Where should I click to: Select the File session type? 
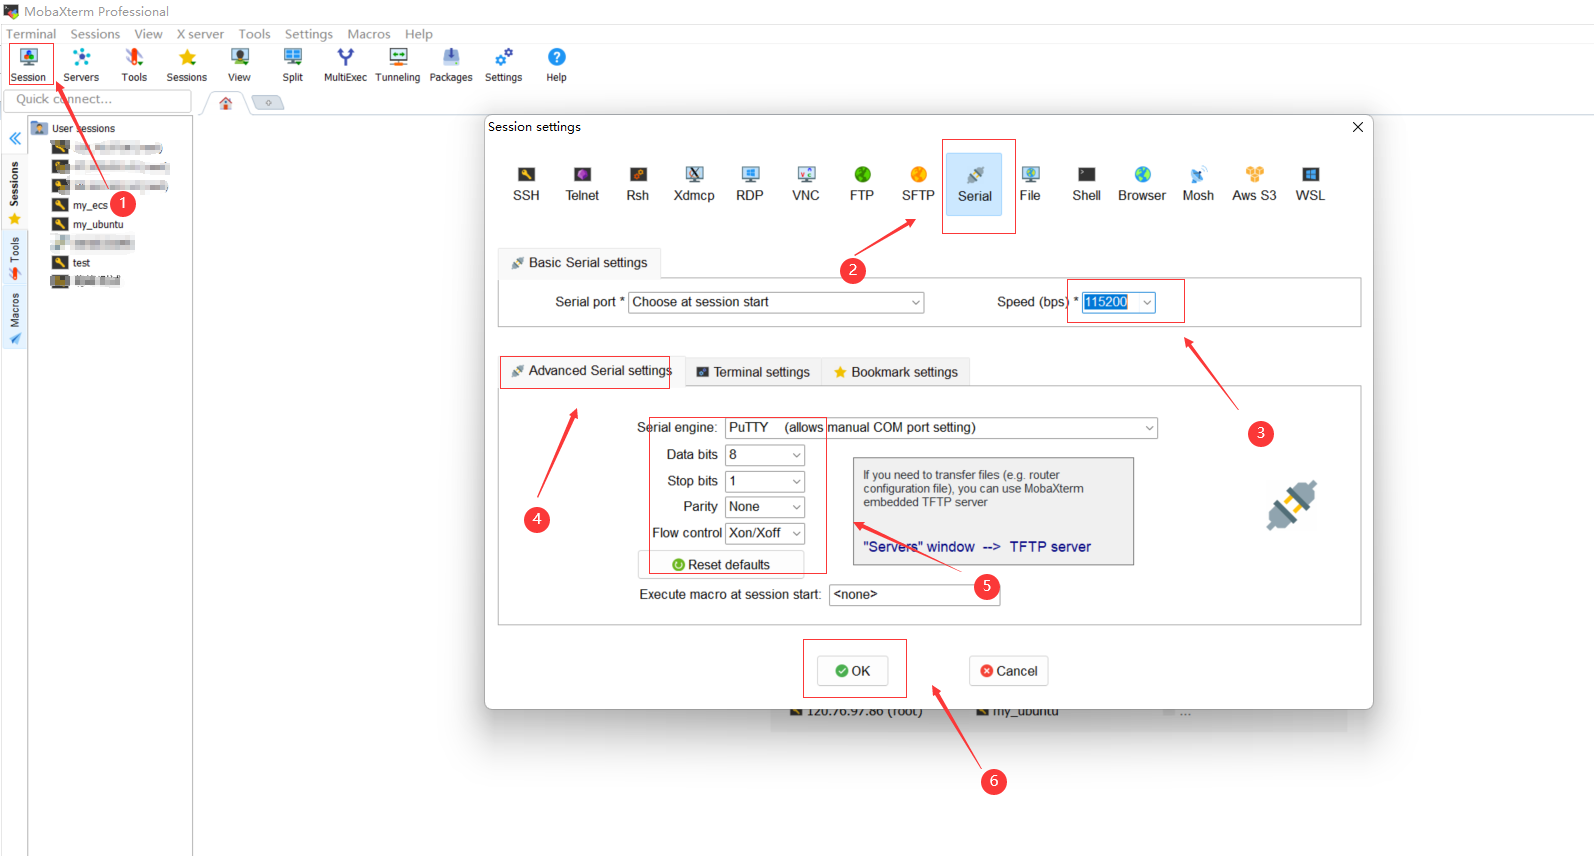click(x=1030, y=184)
